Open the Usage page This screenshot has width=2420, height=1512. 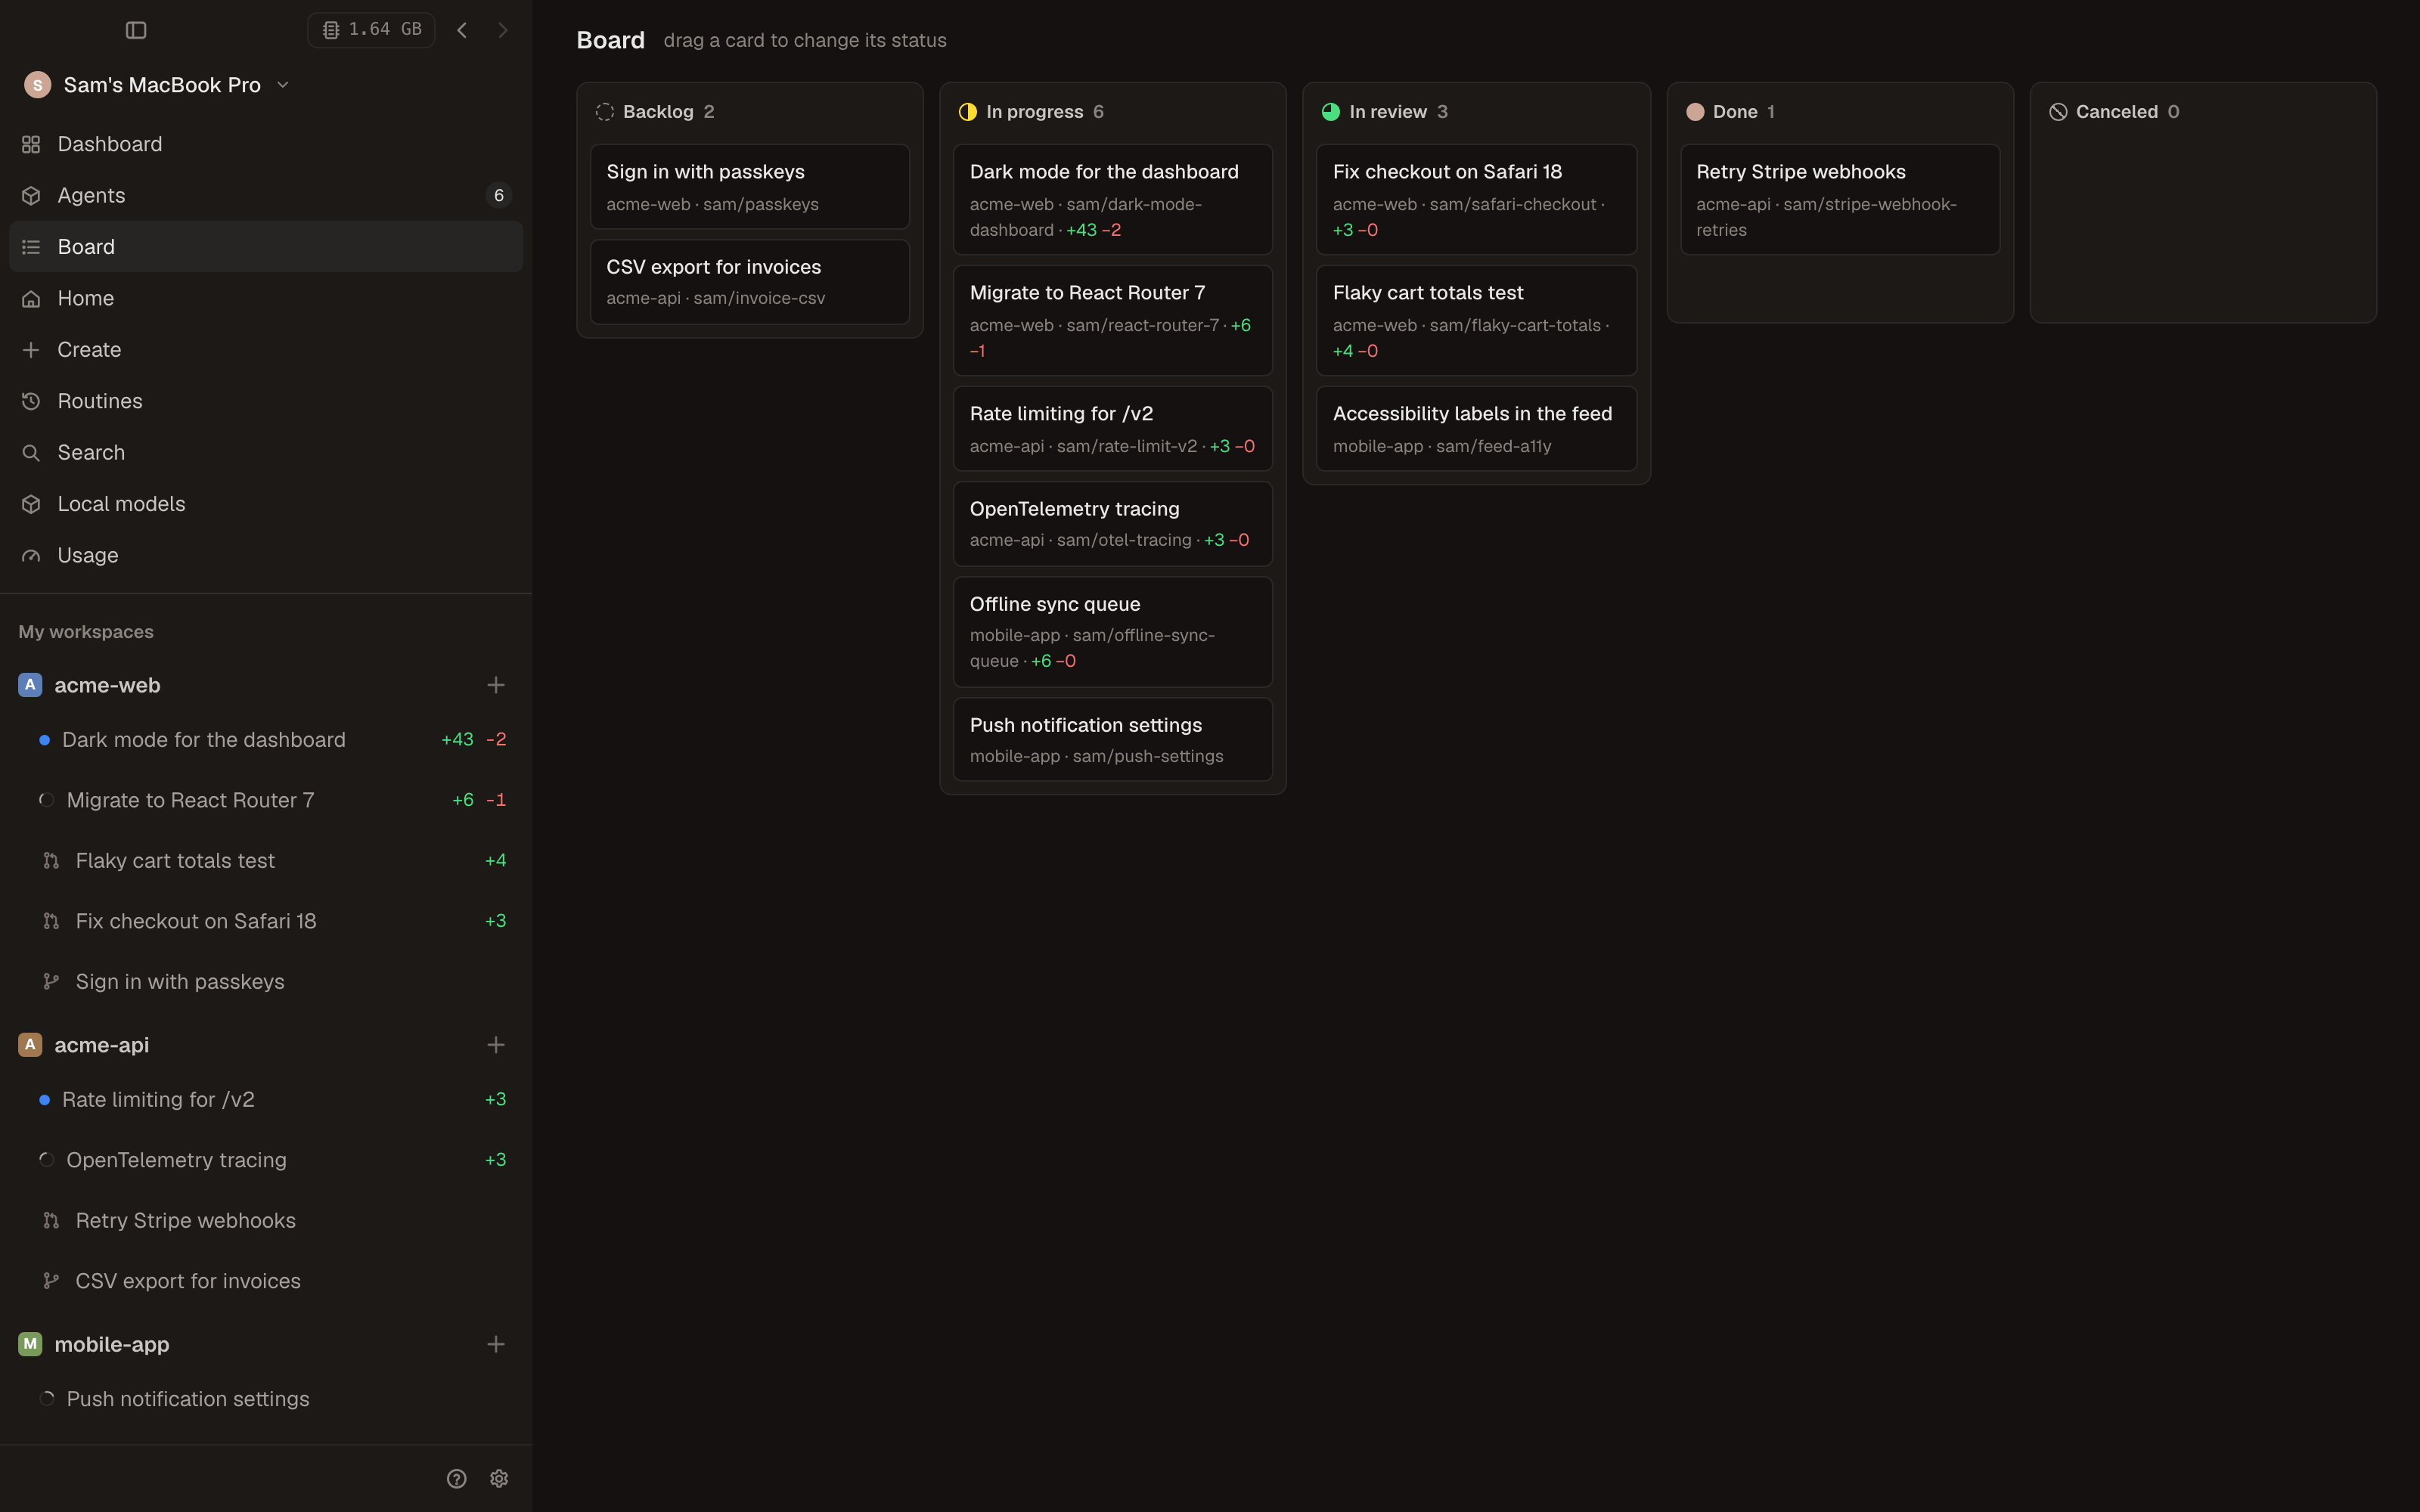coord(266,555)
